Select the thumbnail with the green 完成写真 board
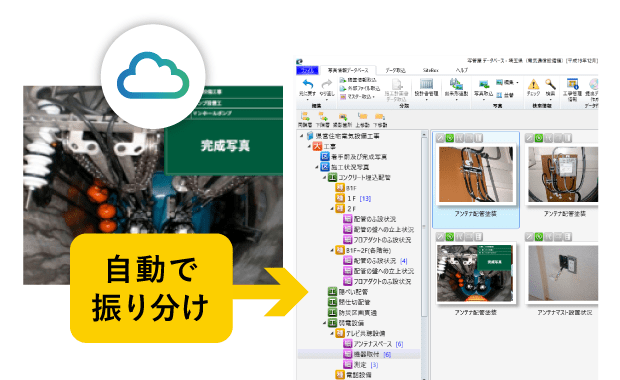The width and height of the screenshot is (620, 380). [476, 273]
